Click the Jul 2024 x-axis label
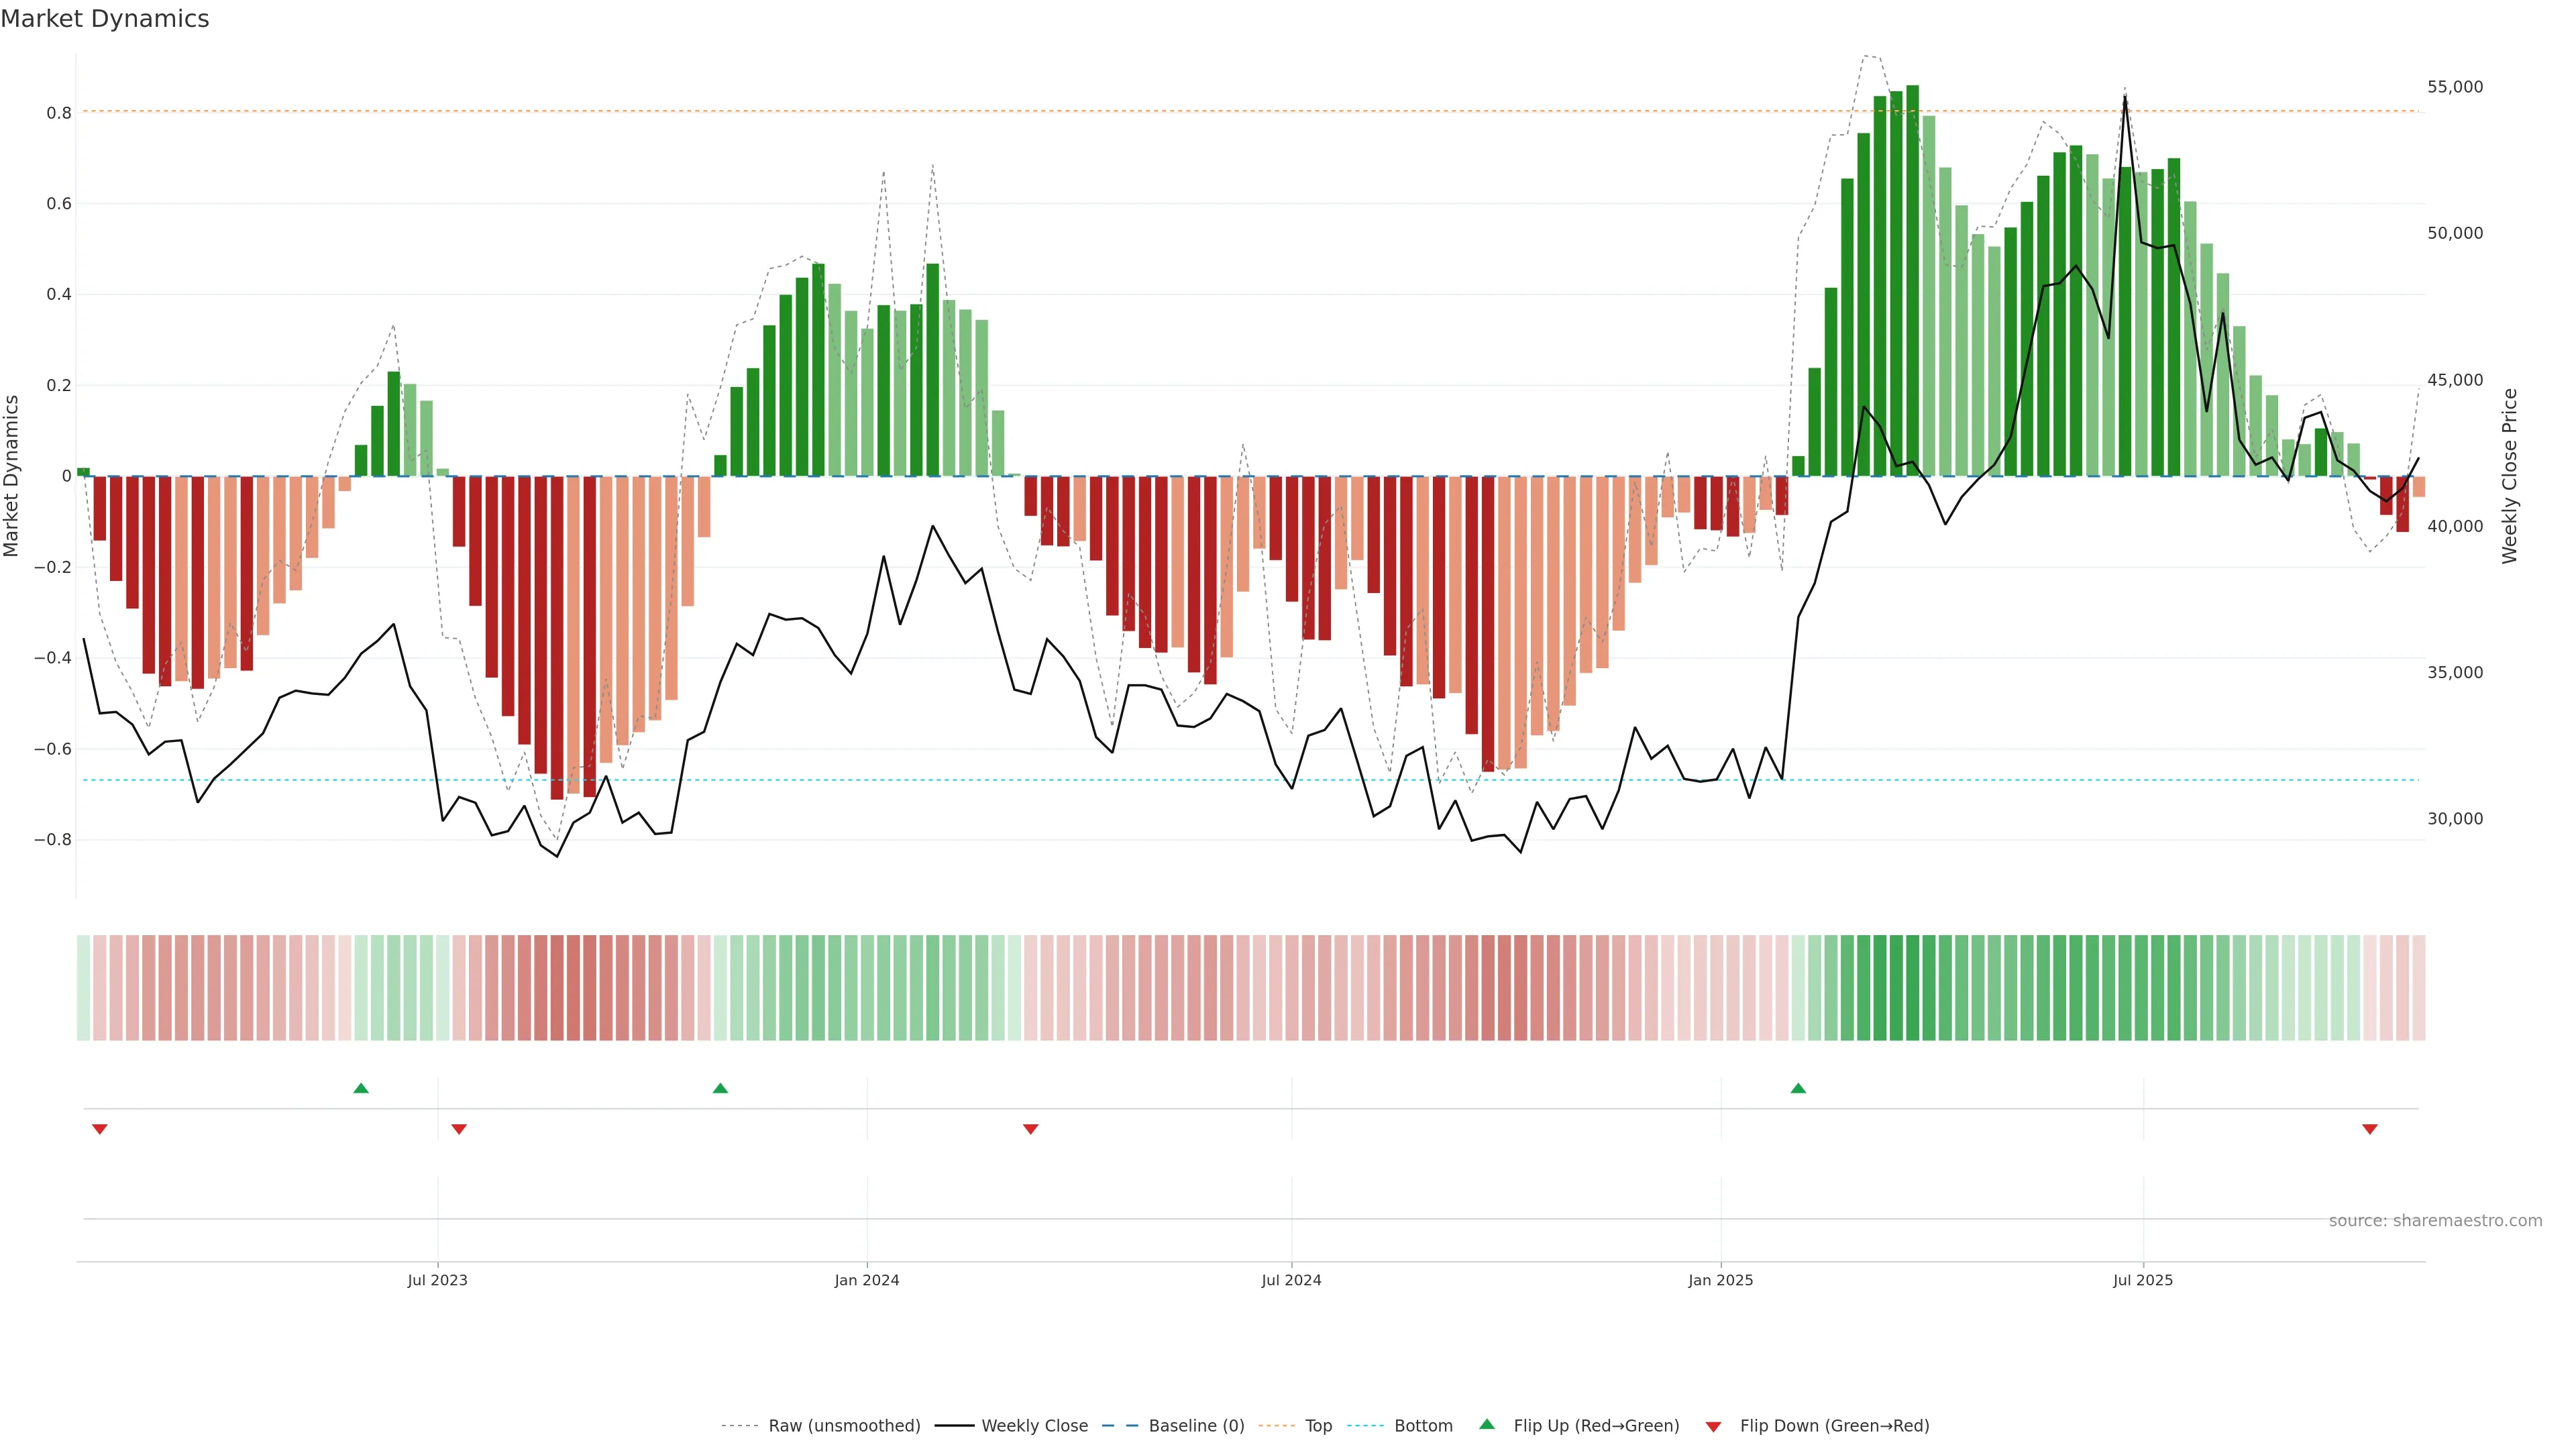The width and height of the screenshot is (2576, 1449). click(x=1291, y=1280)
